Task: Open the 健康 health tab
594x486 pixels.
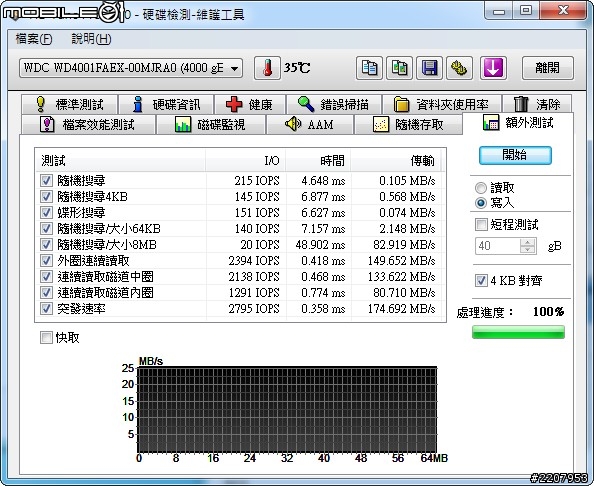Action: (250, 104)
